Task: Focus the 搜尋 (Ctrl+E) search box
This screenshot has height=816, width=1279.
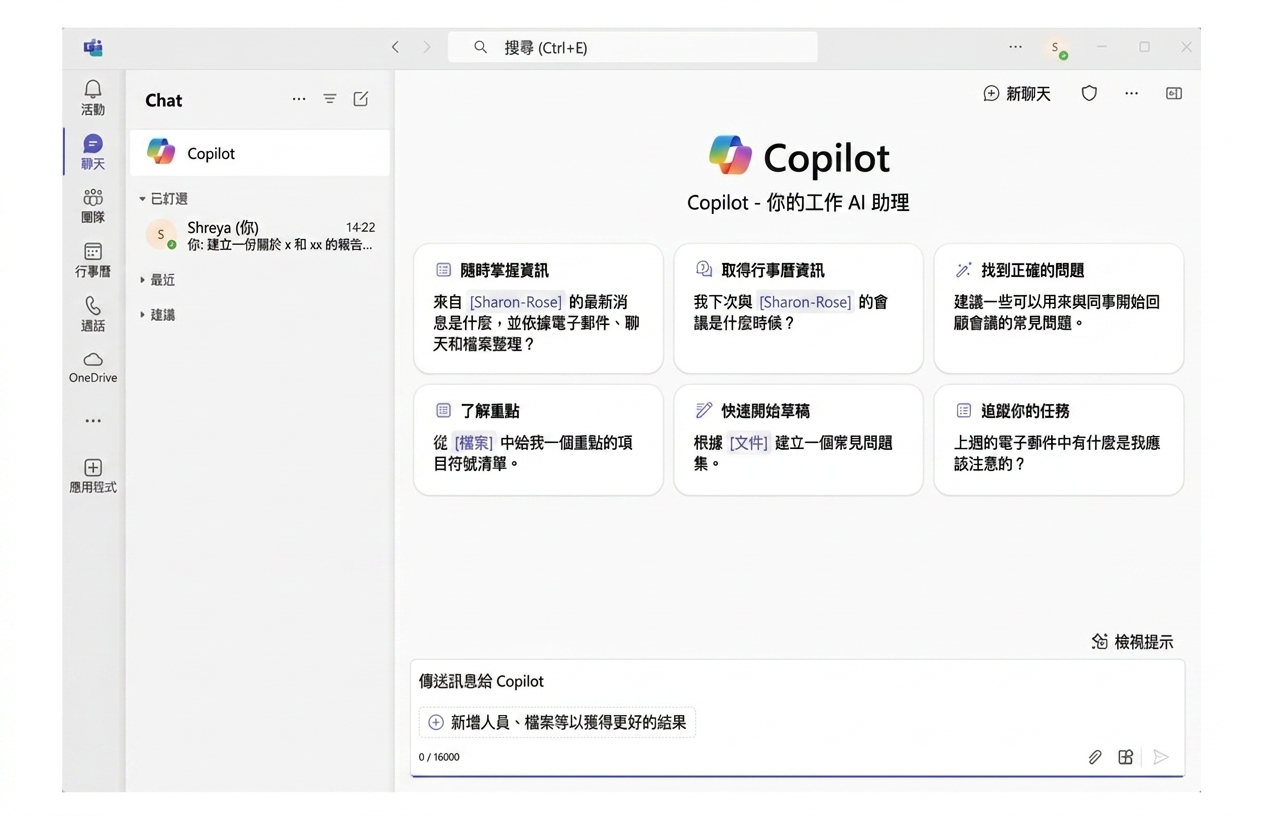Action: 632,47
